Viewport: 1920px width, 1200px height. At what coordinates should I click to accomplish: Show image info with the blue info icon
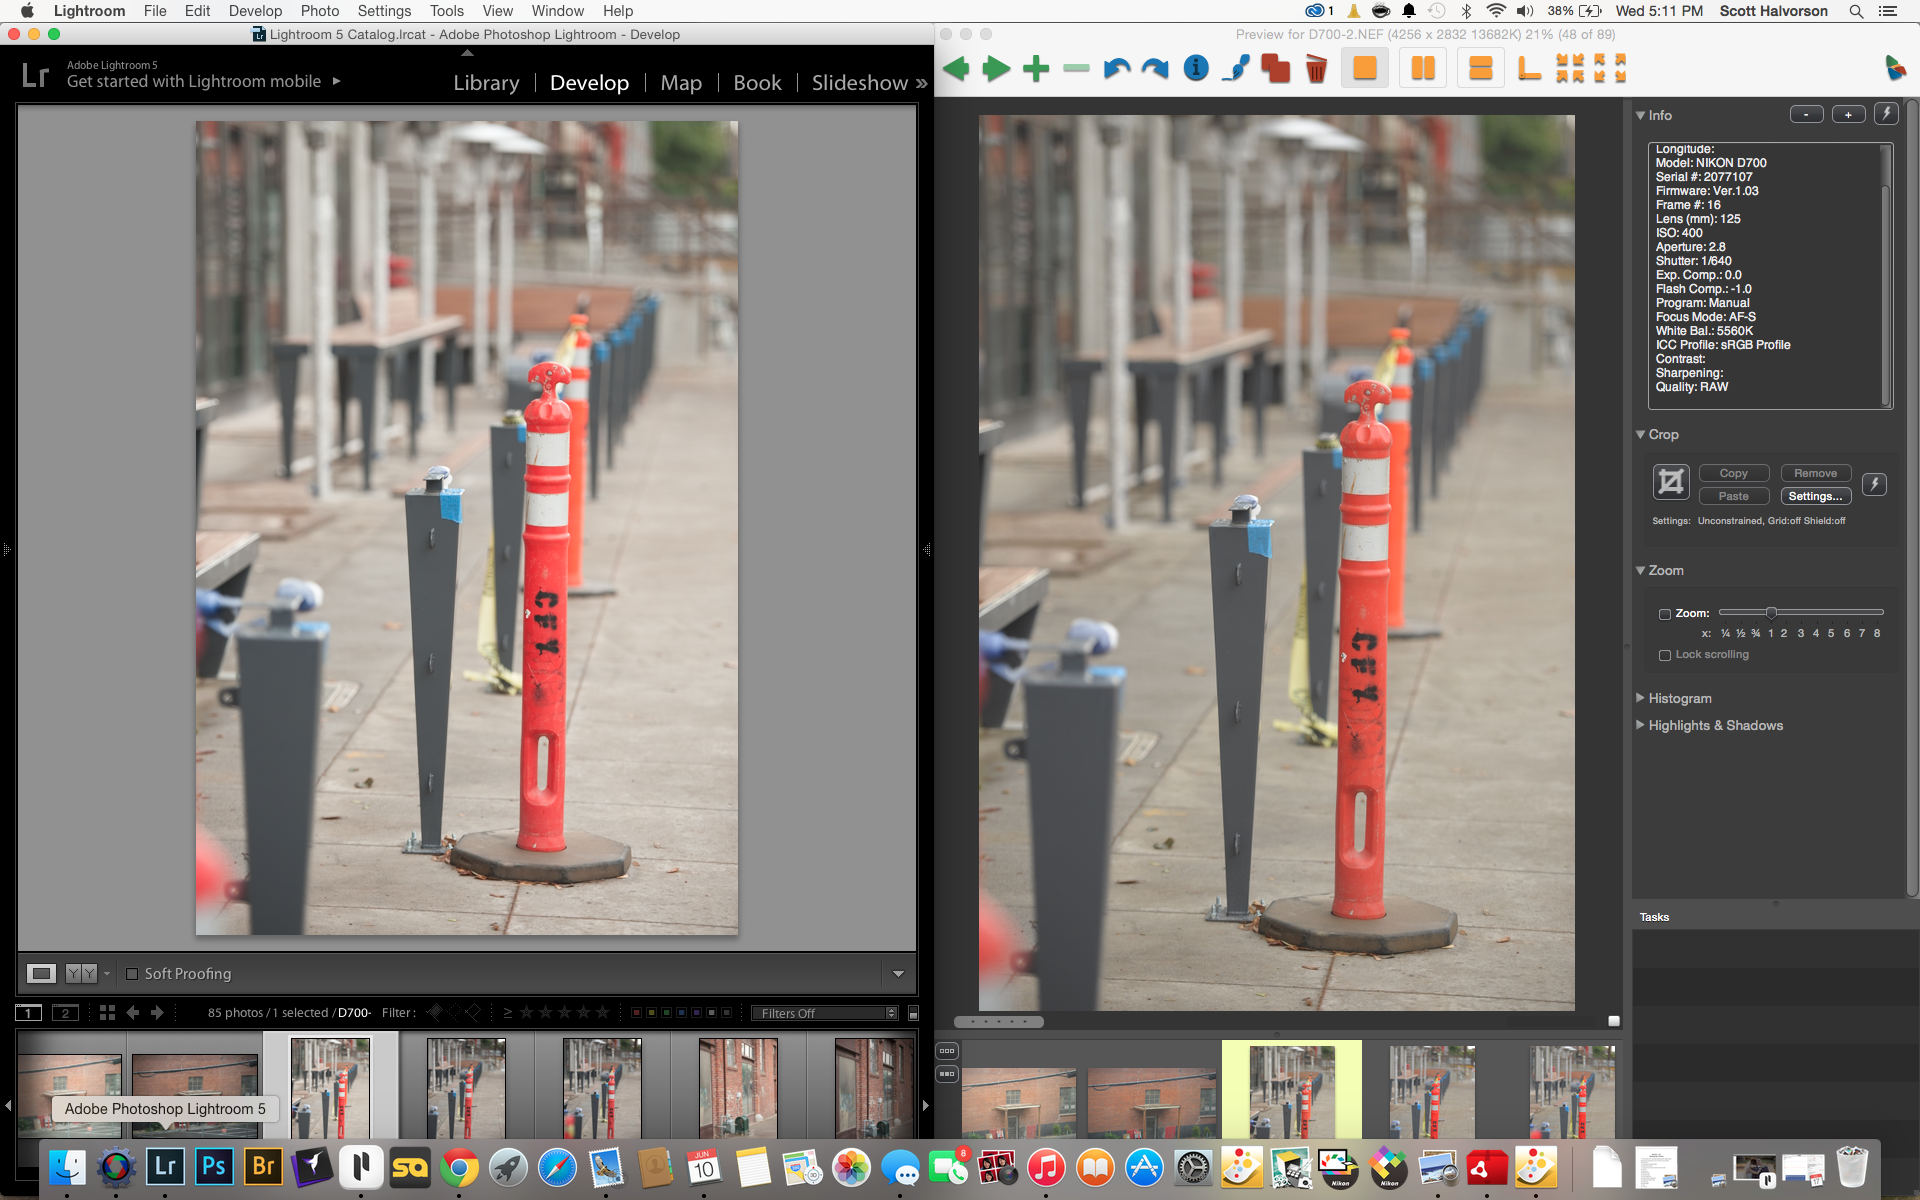[1196, 68]
